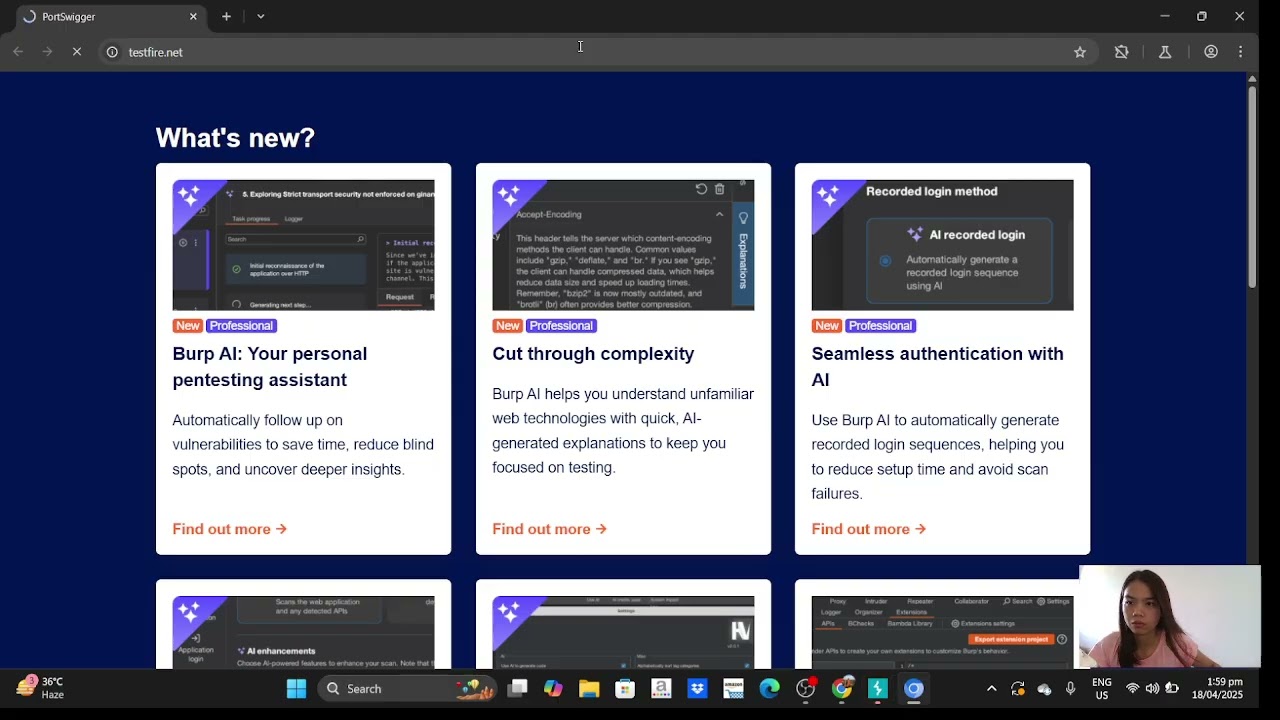Open Dropbox from the taskbar

click(697, 688)
